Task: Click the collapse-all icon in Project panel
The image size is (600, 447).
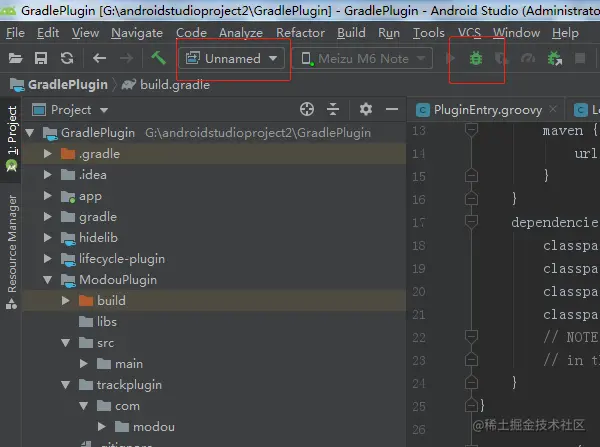Action: point(337,109)
